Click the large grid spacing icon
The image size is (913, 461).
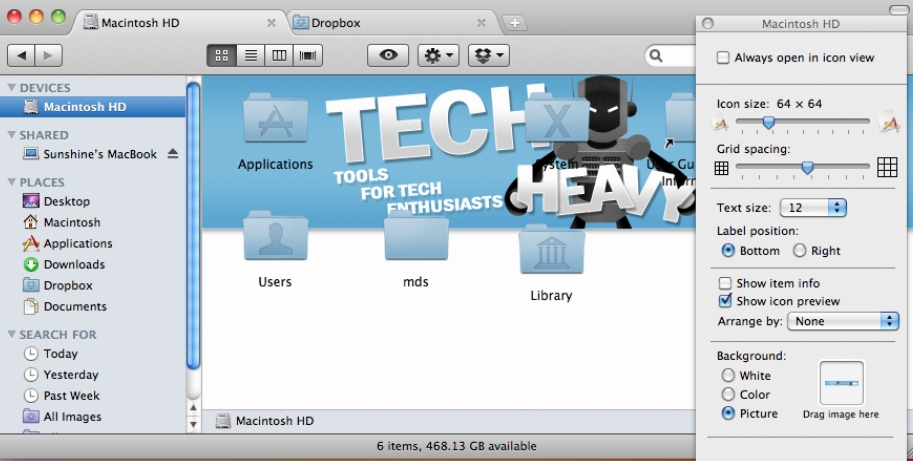point(887,167)
